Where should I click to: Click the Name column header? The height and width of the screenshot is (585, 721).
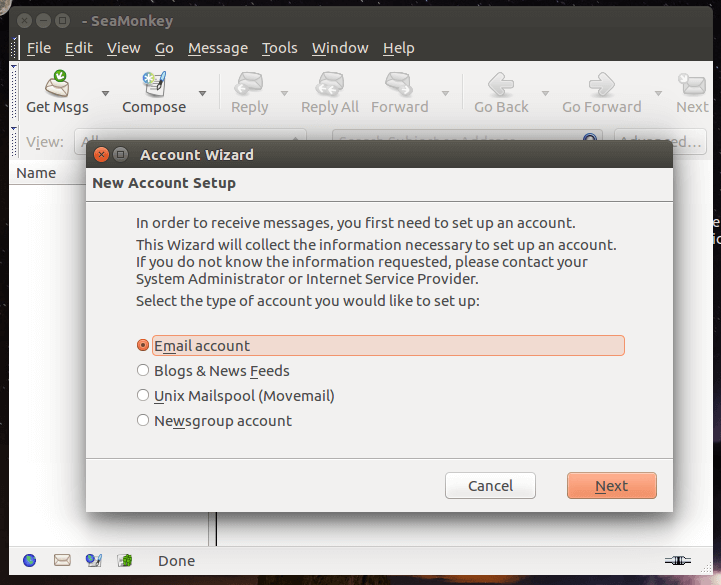click(x=37, y=173)
